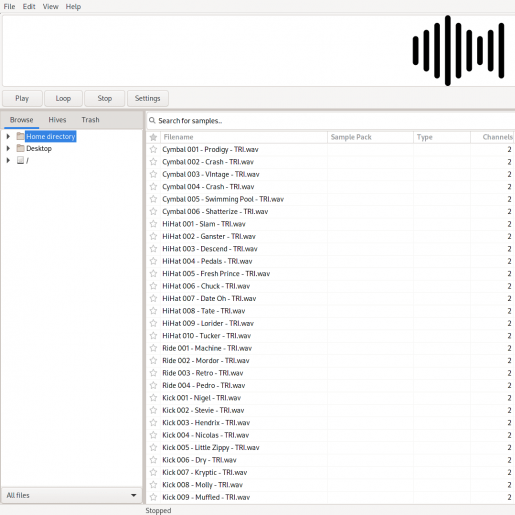Sort by the Filename column header

244,137
